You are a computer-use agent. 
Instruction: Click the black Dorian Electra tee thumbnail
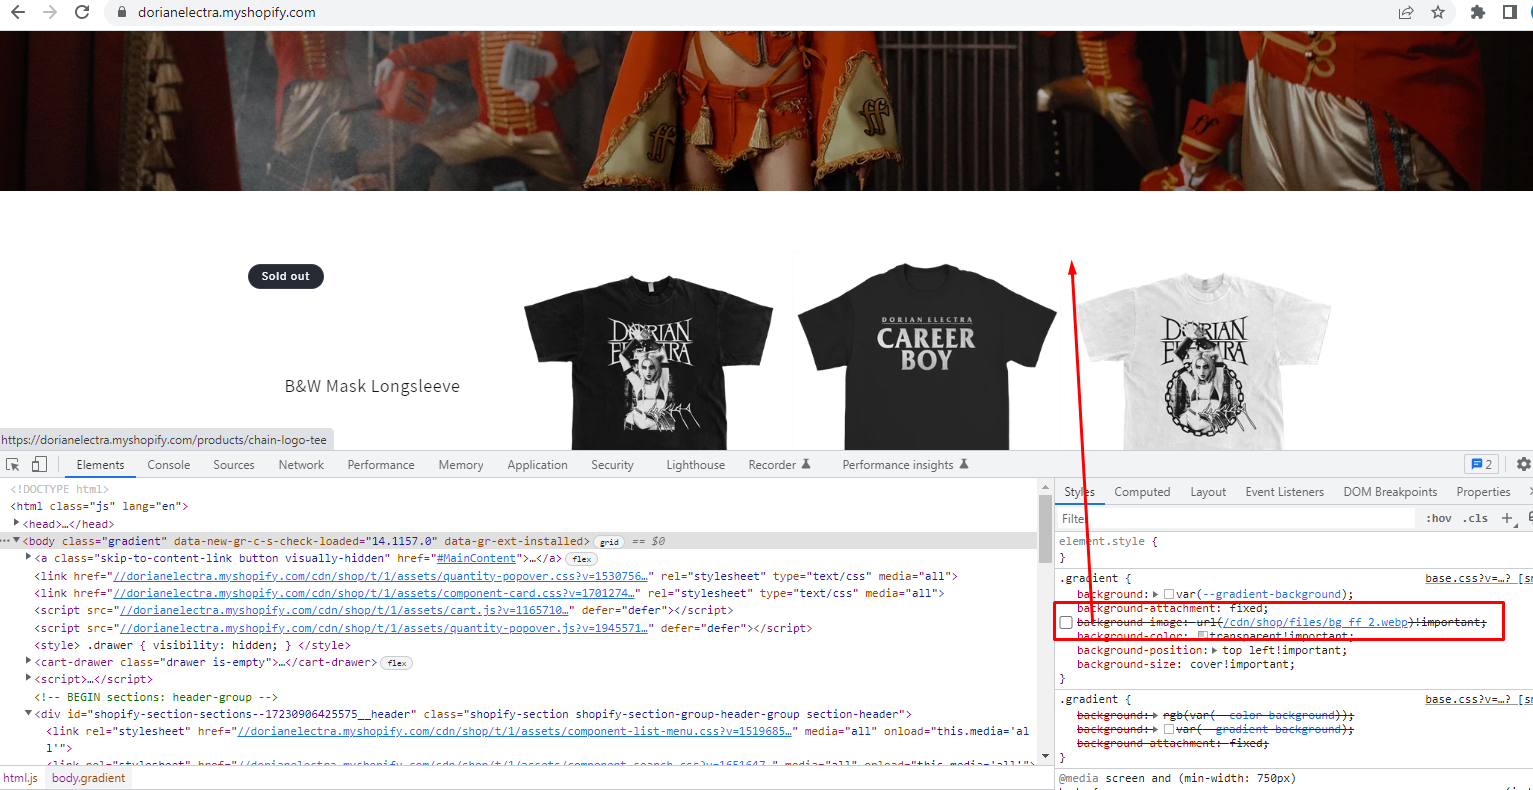click(x=649, y=362)
